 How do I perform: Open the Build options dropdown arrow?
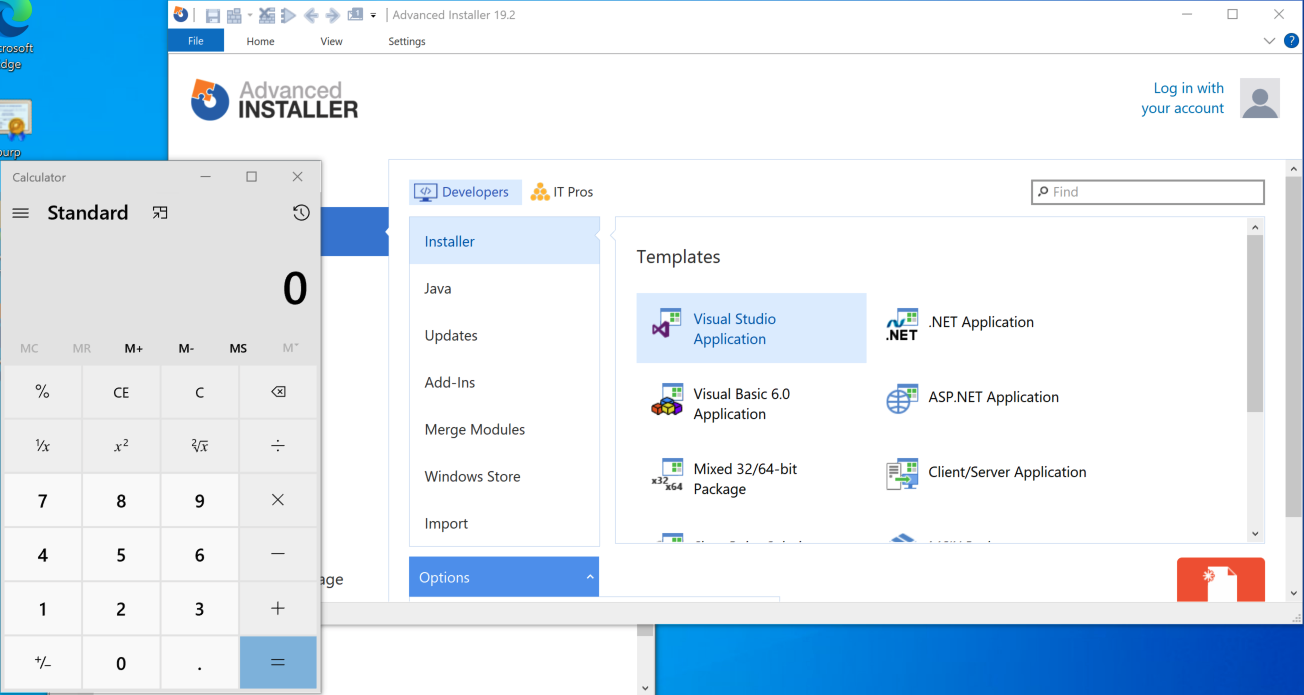click(250, 15)
